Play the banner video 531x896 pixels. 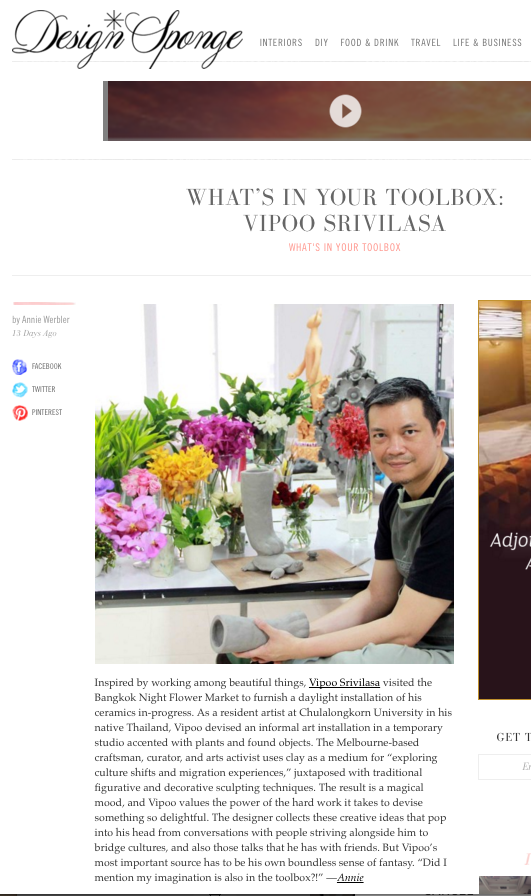pos(345,111)
